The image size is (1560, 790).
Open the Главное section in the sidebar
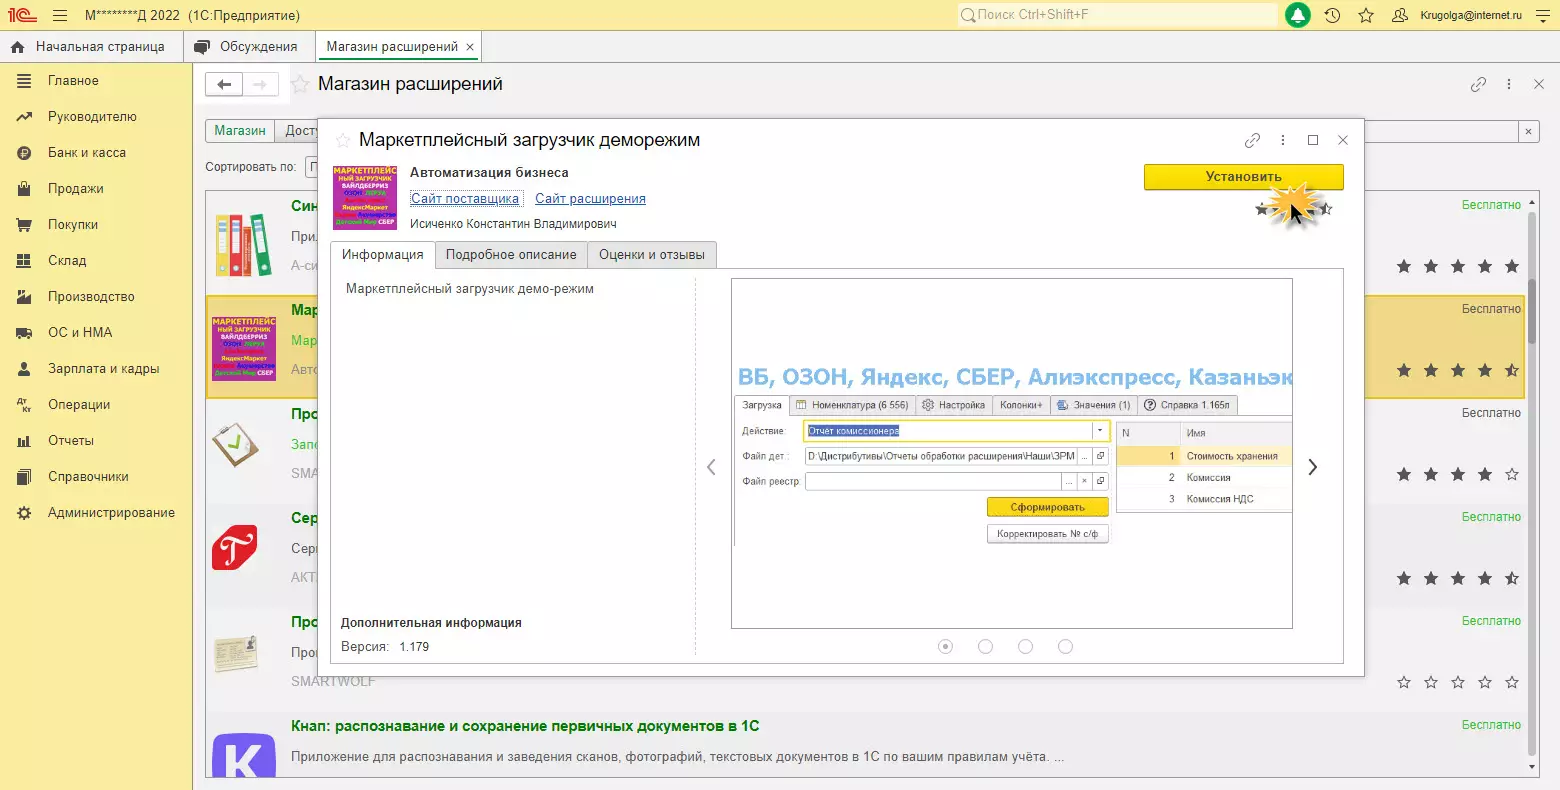(x=73, y=81)
